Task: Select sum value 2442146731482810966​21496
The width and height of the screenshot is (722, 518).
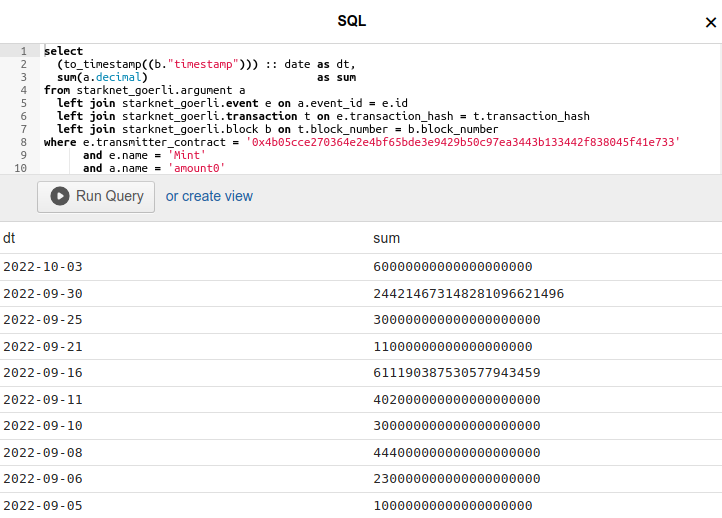Action: 468,293
